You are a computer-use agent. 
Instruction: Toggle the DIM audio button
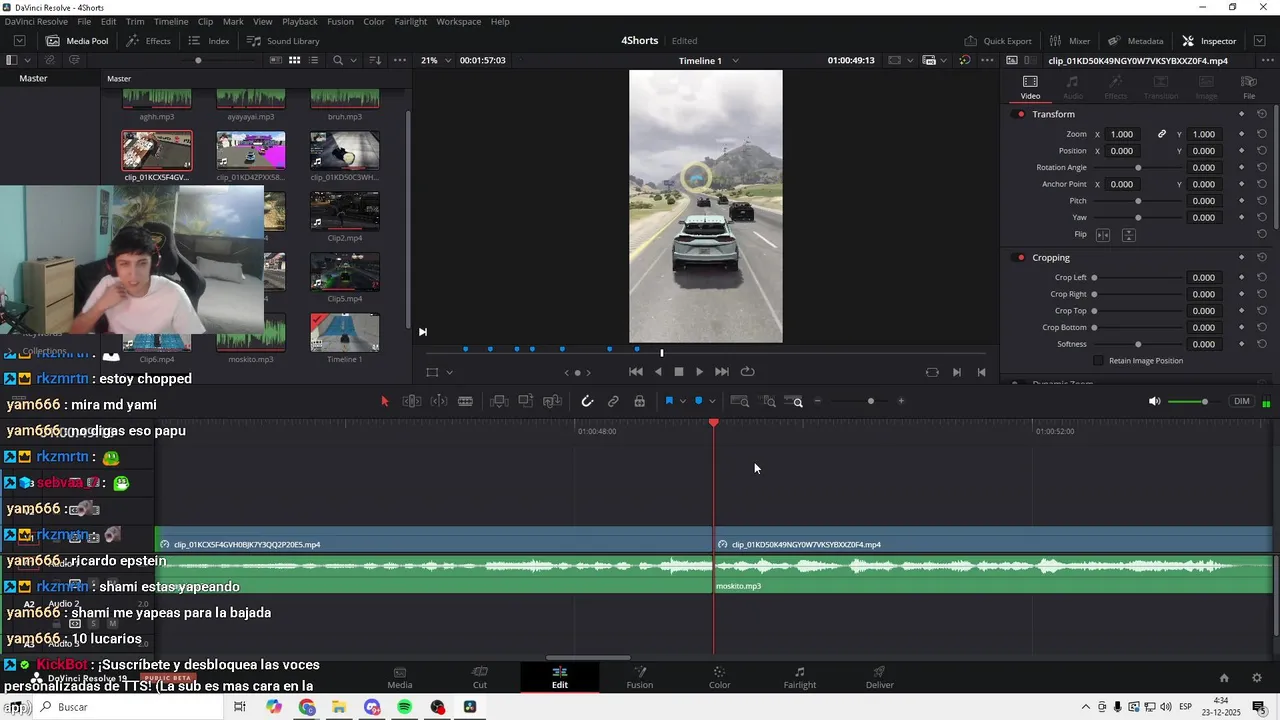tap(1242, 401)
